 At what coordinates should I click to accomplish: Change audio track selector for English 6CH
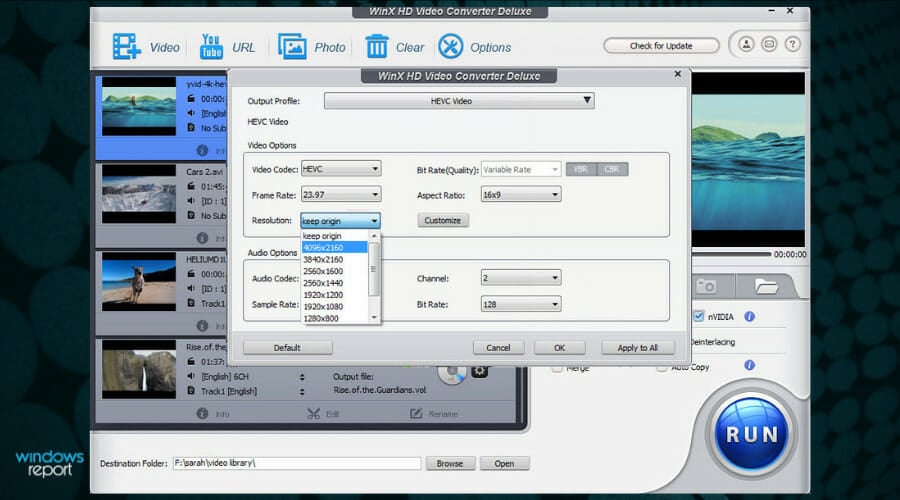[302, 377]
